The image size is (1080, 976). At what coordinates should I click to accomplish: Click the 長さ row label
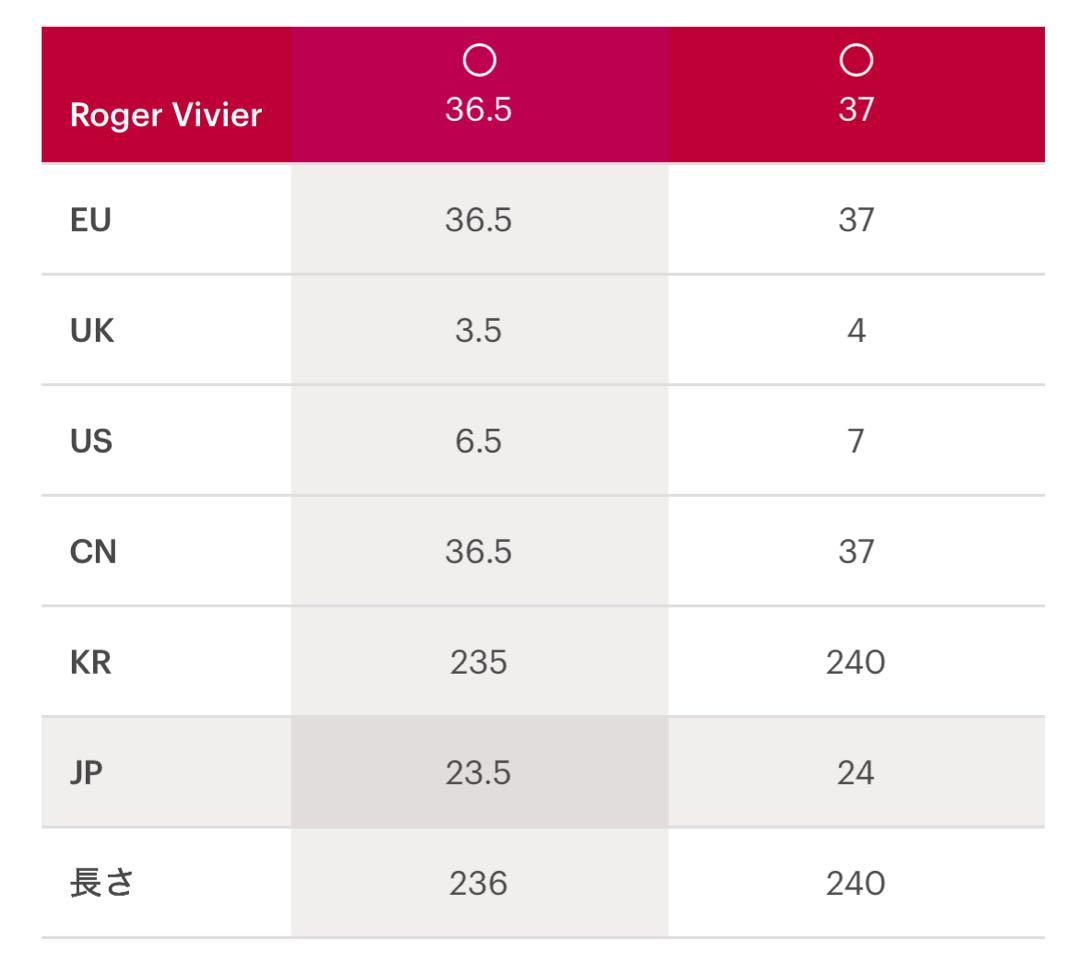point(101,883)
